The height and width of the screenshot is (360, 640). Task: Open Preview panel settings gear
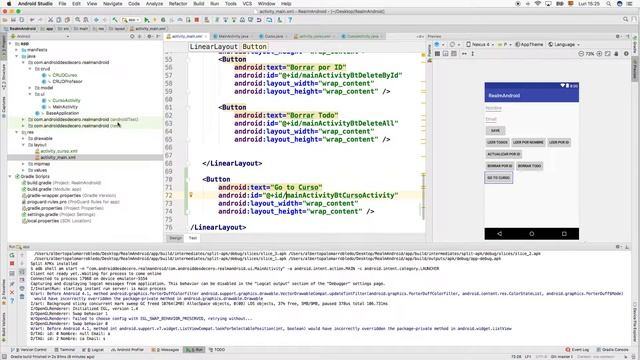[x=619, y=36]
